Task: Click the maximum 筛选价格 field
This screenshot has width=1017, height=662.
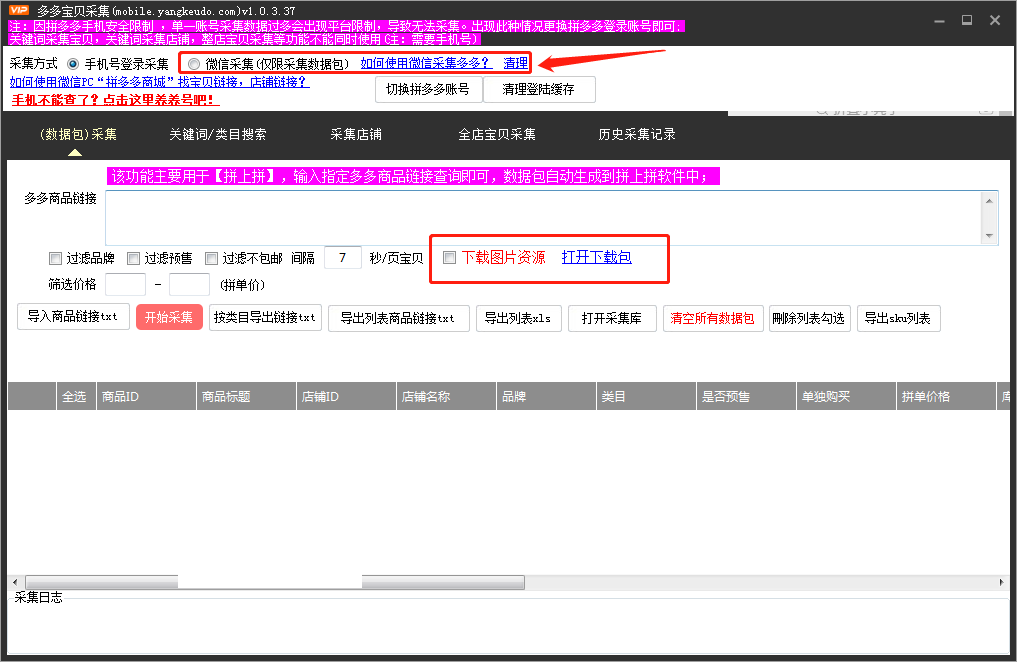Action: [189, 285]
